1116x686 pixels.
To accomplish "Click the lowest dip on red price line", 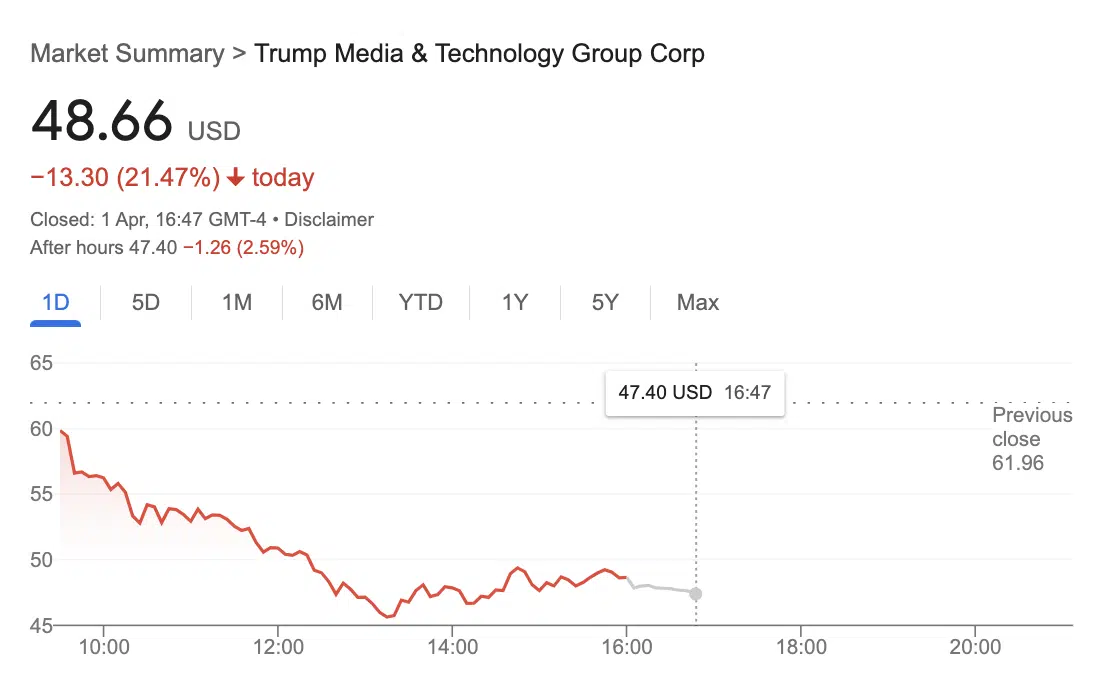I will (x=388, y=616).
